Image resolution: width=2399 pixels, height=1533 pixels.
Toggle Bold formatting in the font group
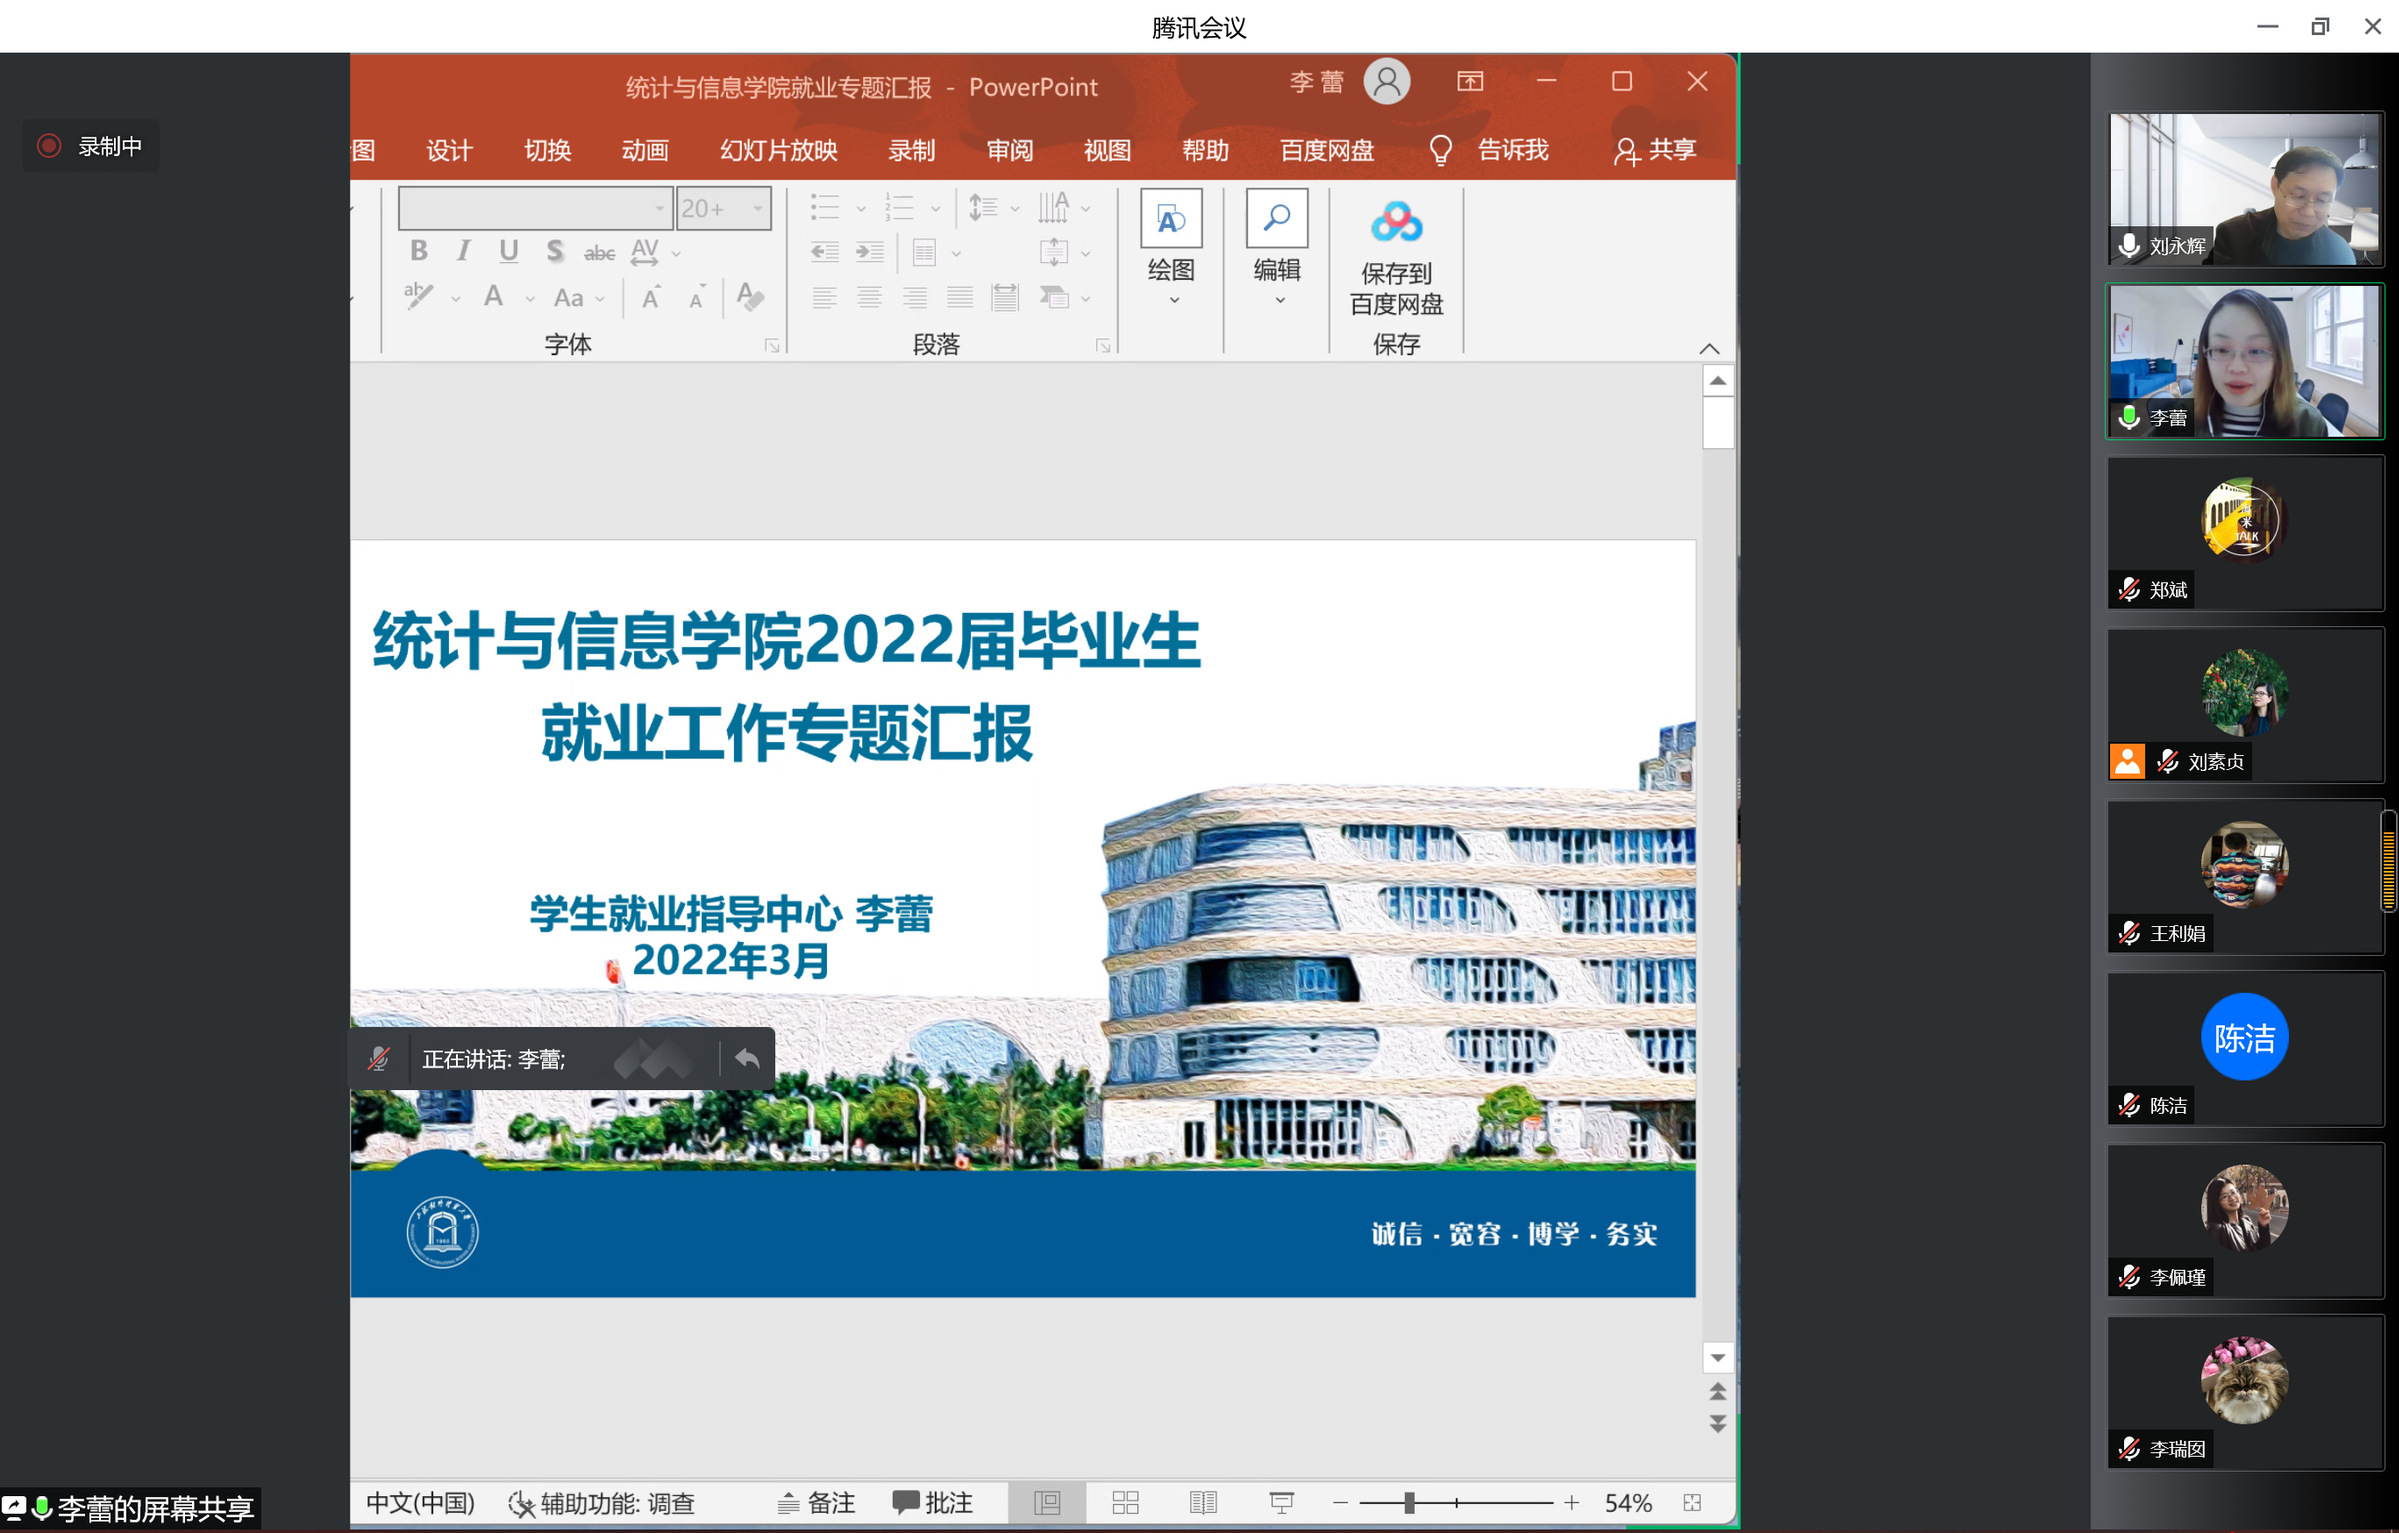pos(419,251)
